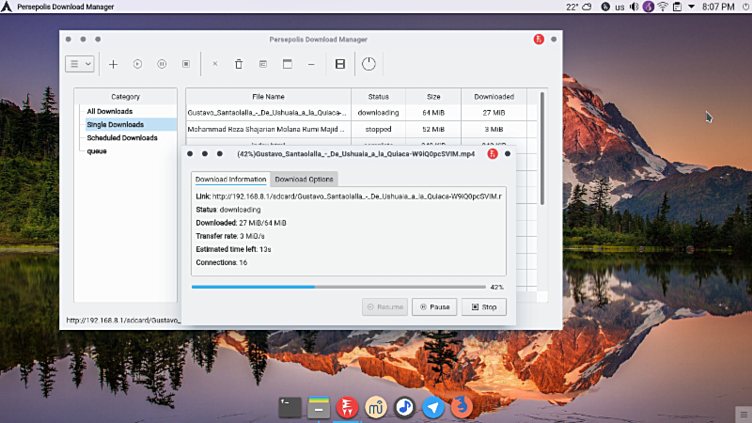Open the keyboard layout 'us' indicator
This screenshot has height=423, width=752.
[619, 7]
